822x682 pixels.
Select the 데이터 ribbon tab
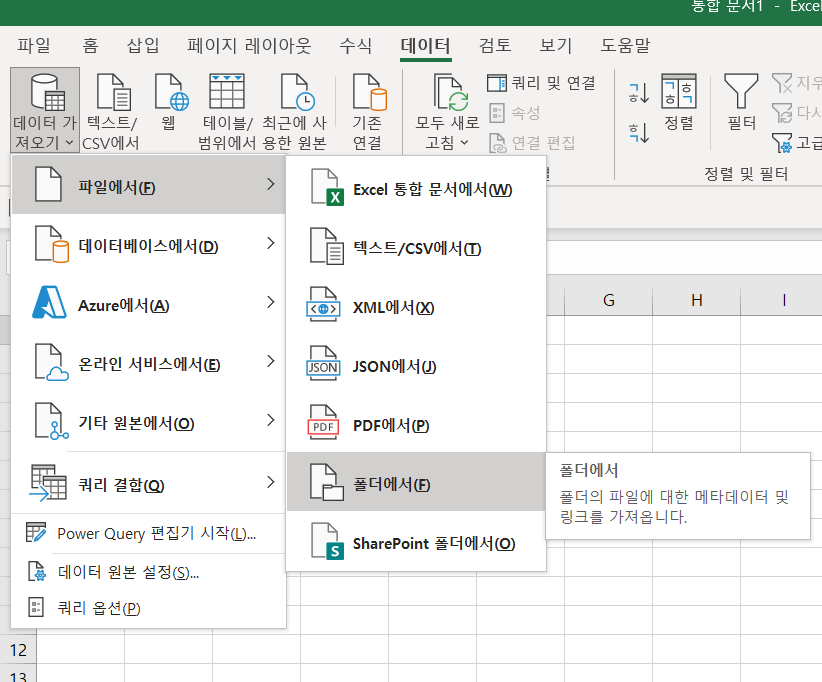tap(426, 45)
